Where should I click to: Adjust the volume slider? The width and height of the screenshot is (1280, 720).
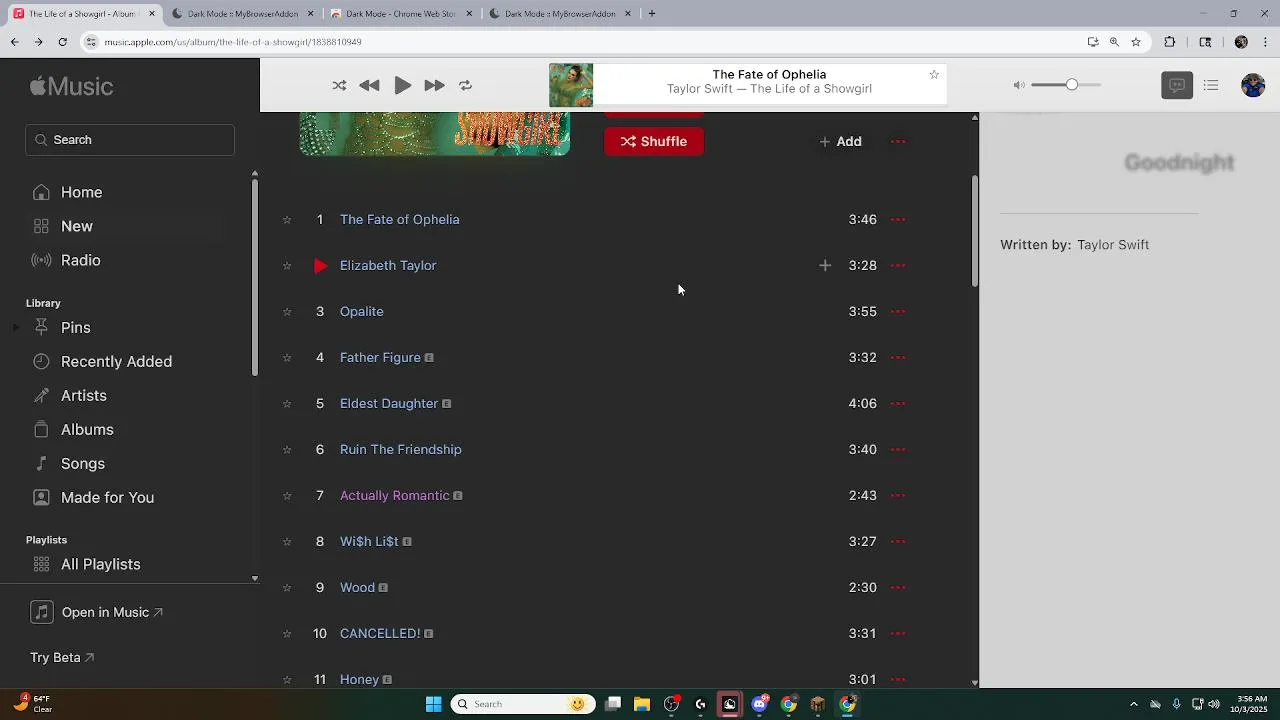[1066, 85]
